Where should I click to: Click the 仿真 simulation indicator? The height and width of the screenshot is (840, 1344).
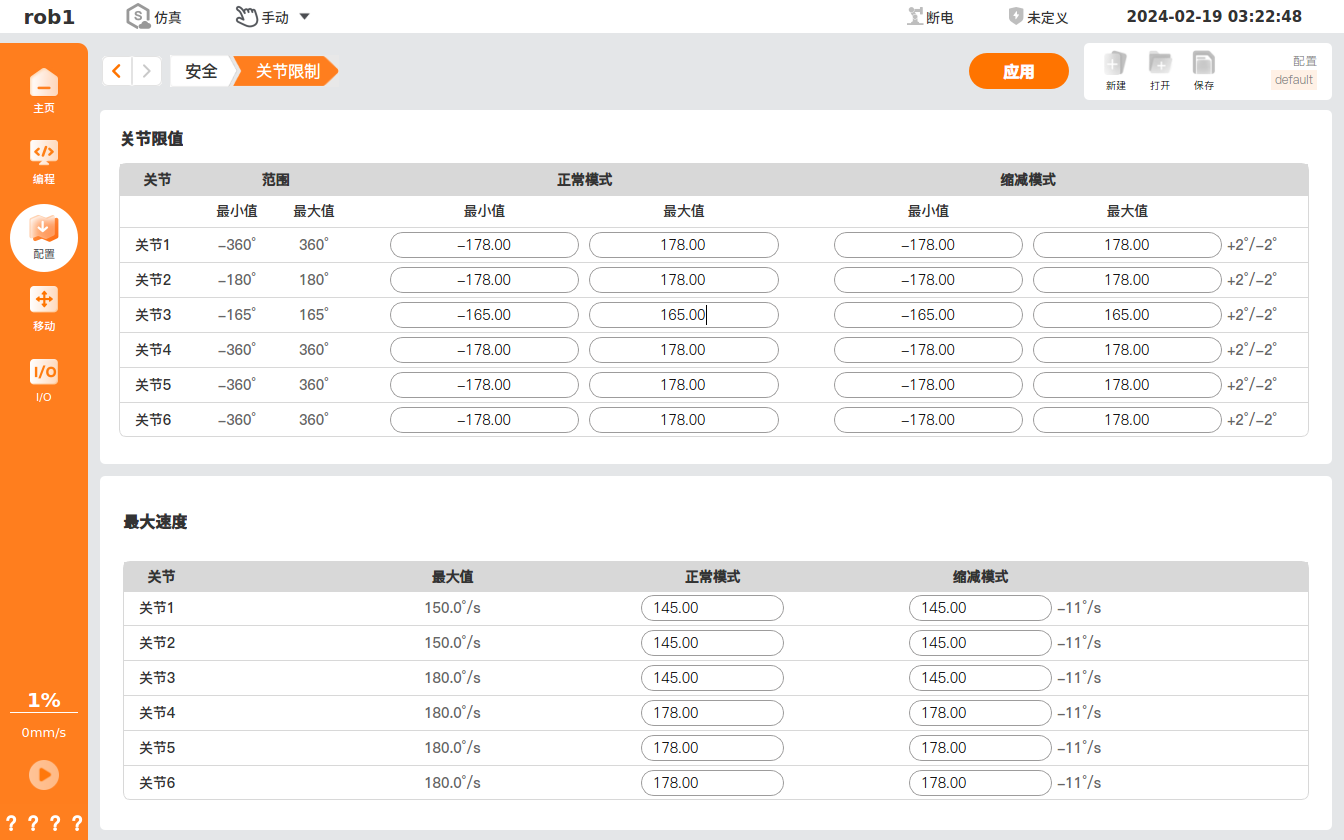[154, 17]
